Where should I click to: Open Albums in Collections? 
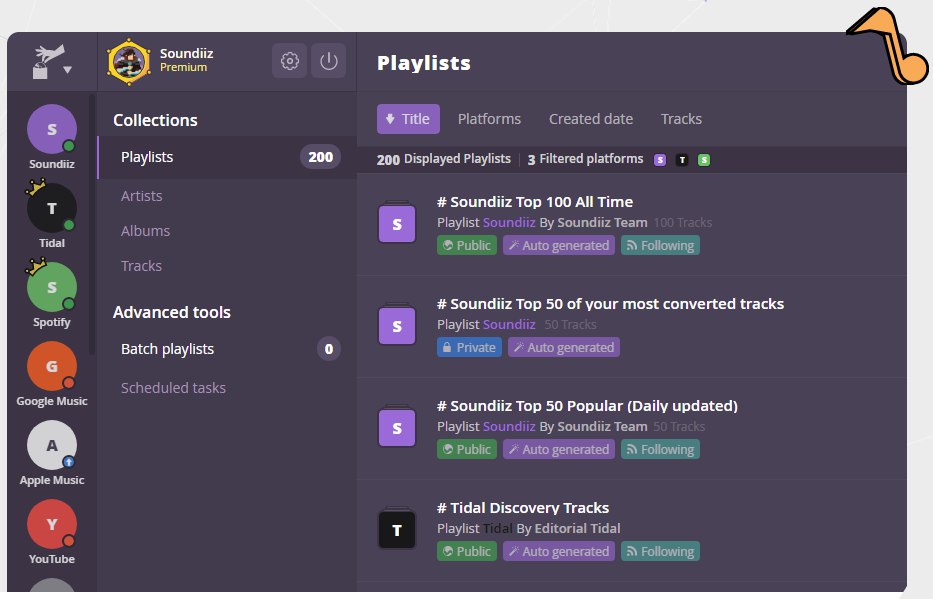point(145,231)
